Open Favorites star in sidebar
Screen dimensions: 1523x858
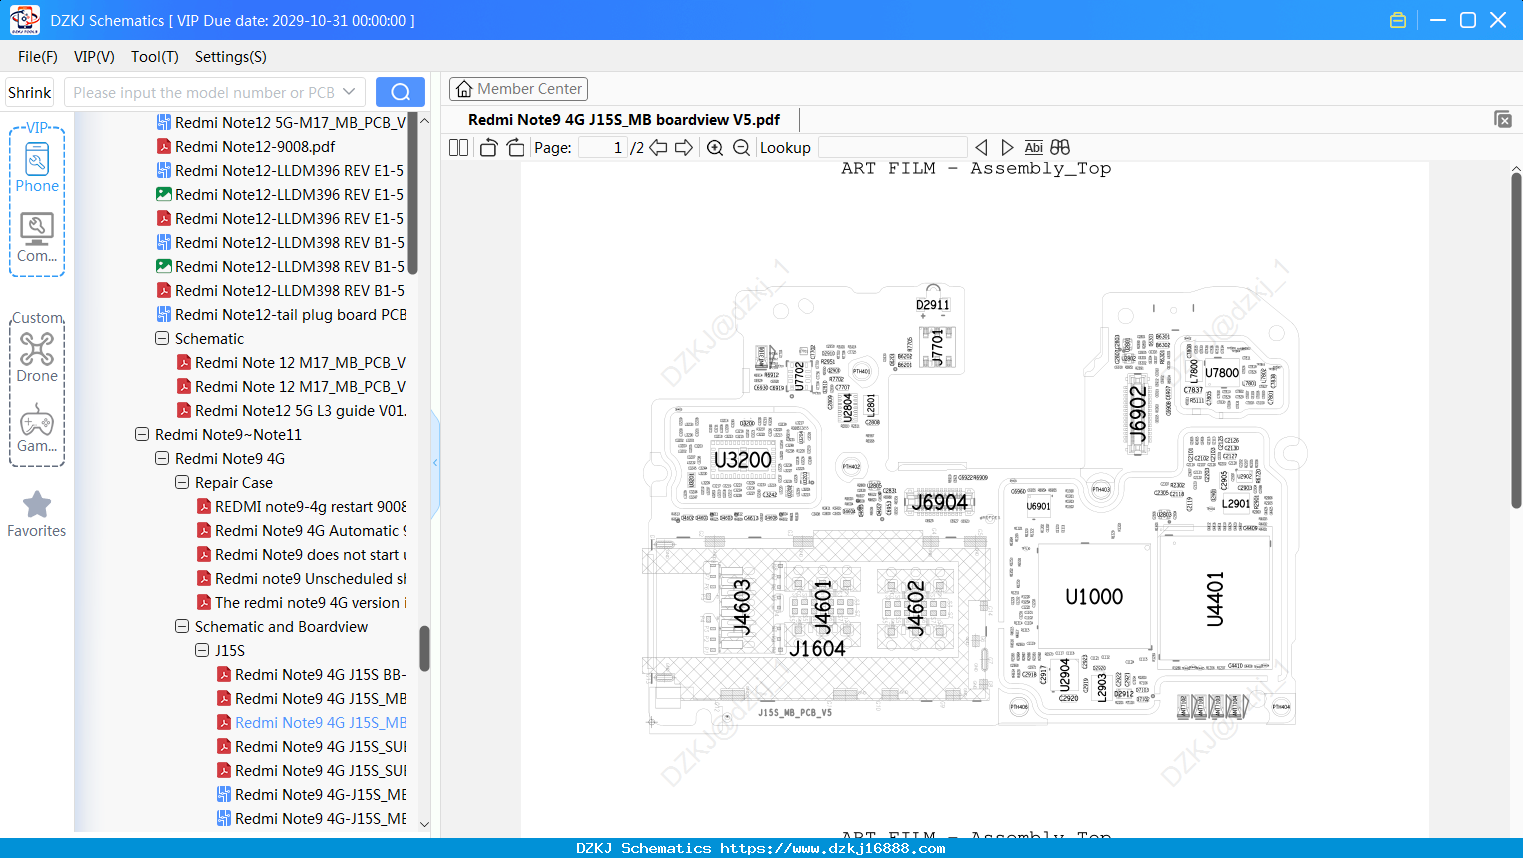pyautogui.click(x=37, y=514)
